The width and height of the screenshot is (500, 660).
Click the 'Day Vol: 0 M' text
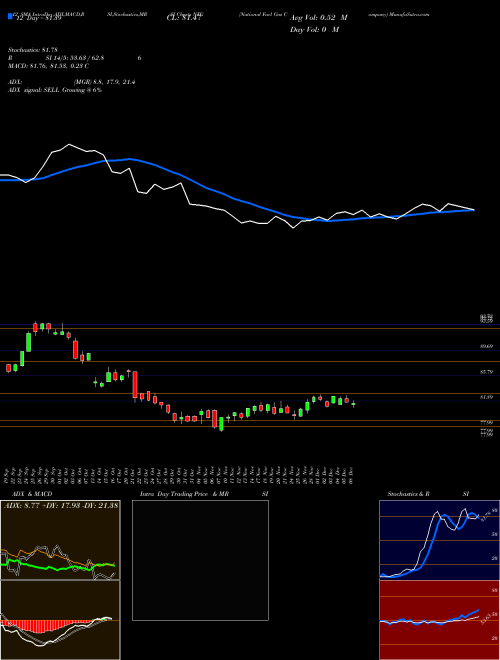tap(314, 30)
